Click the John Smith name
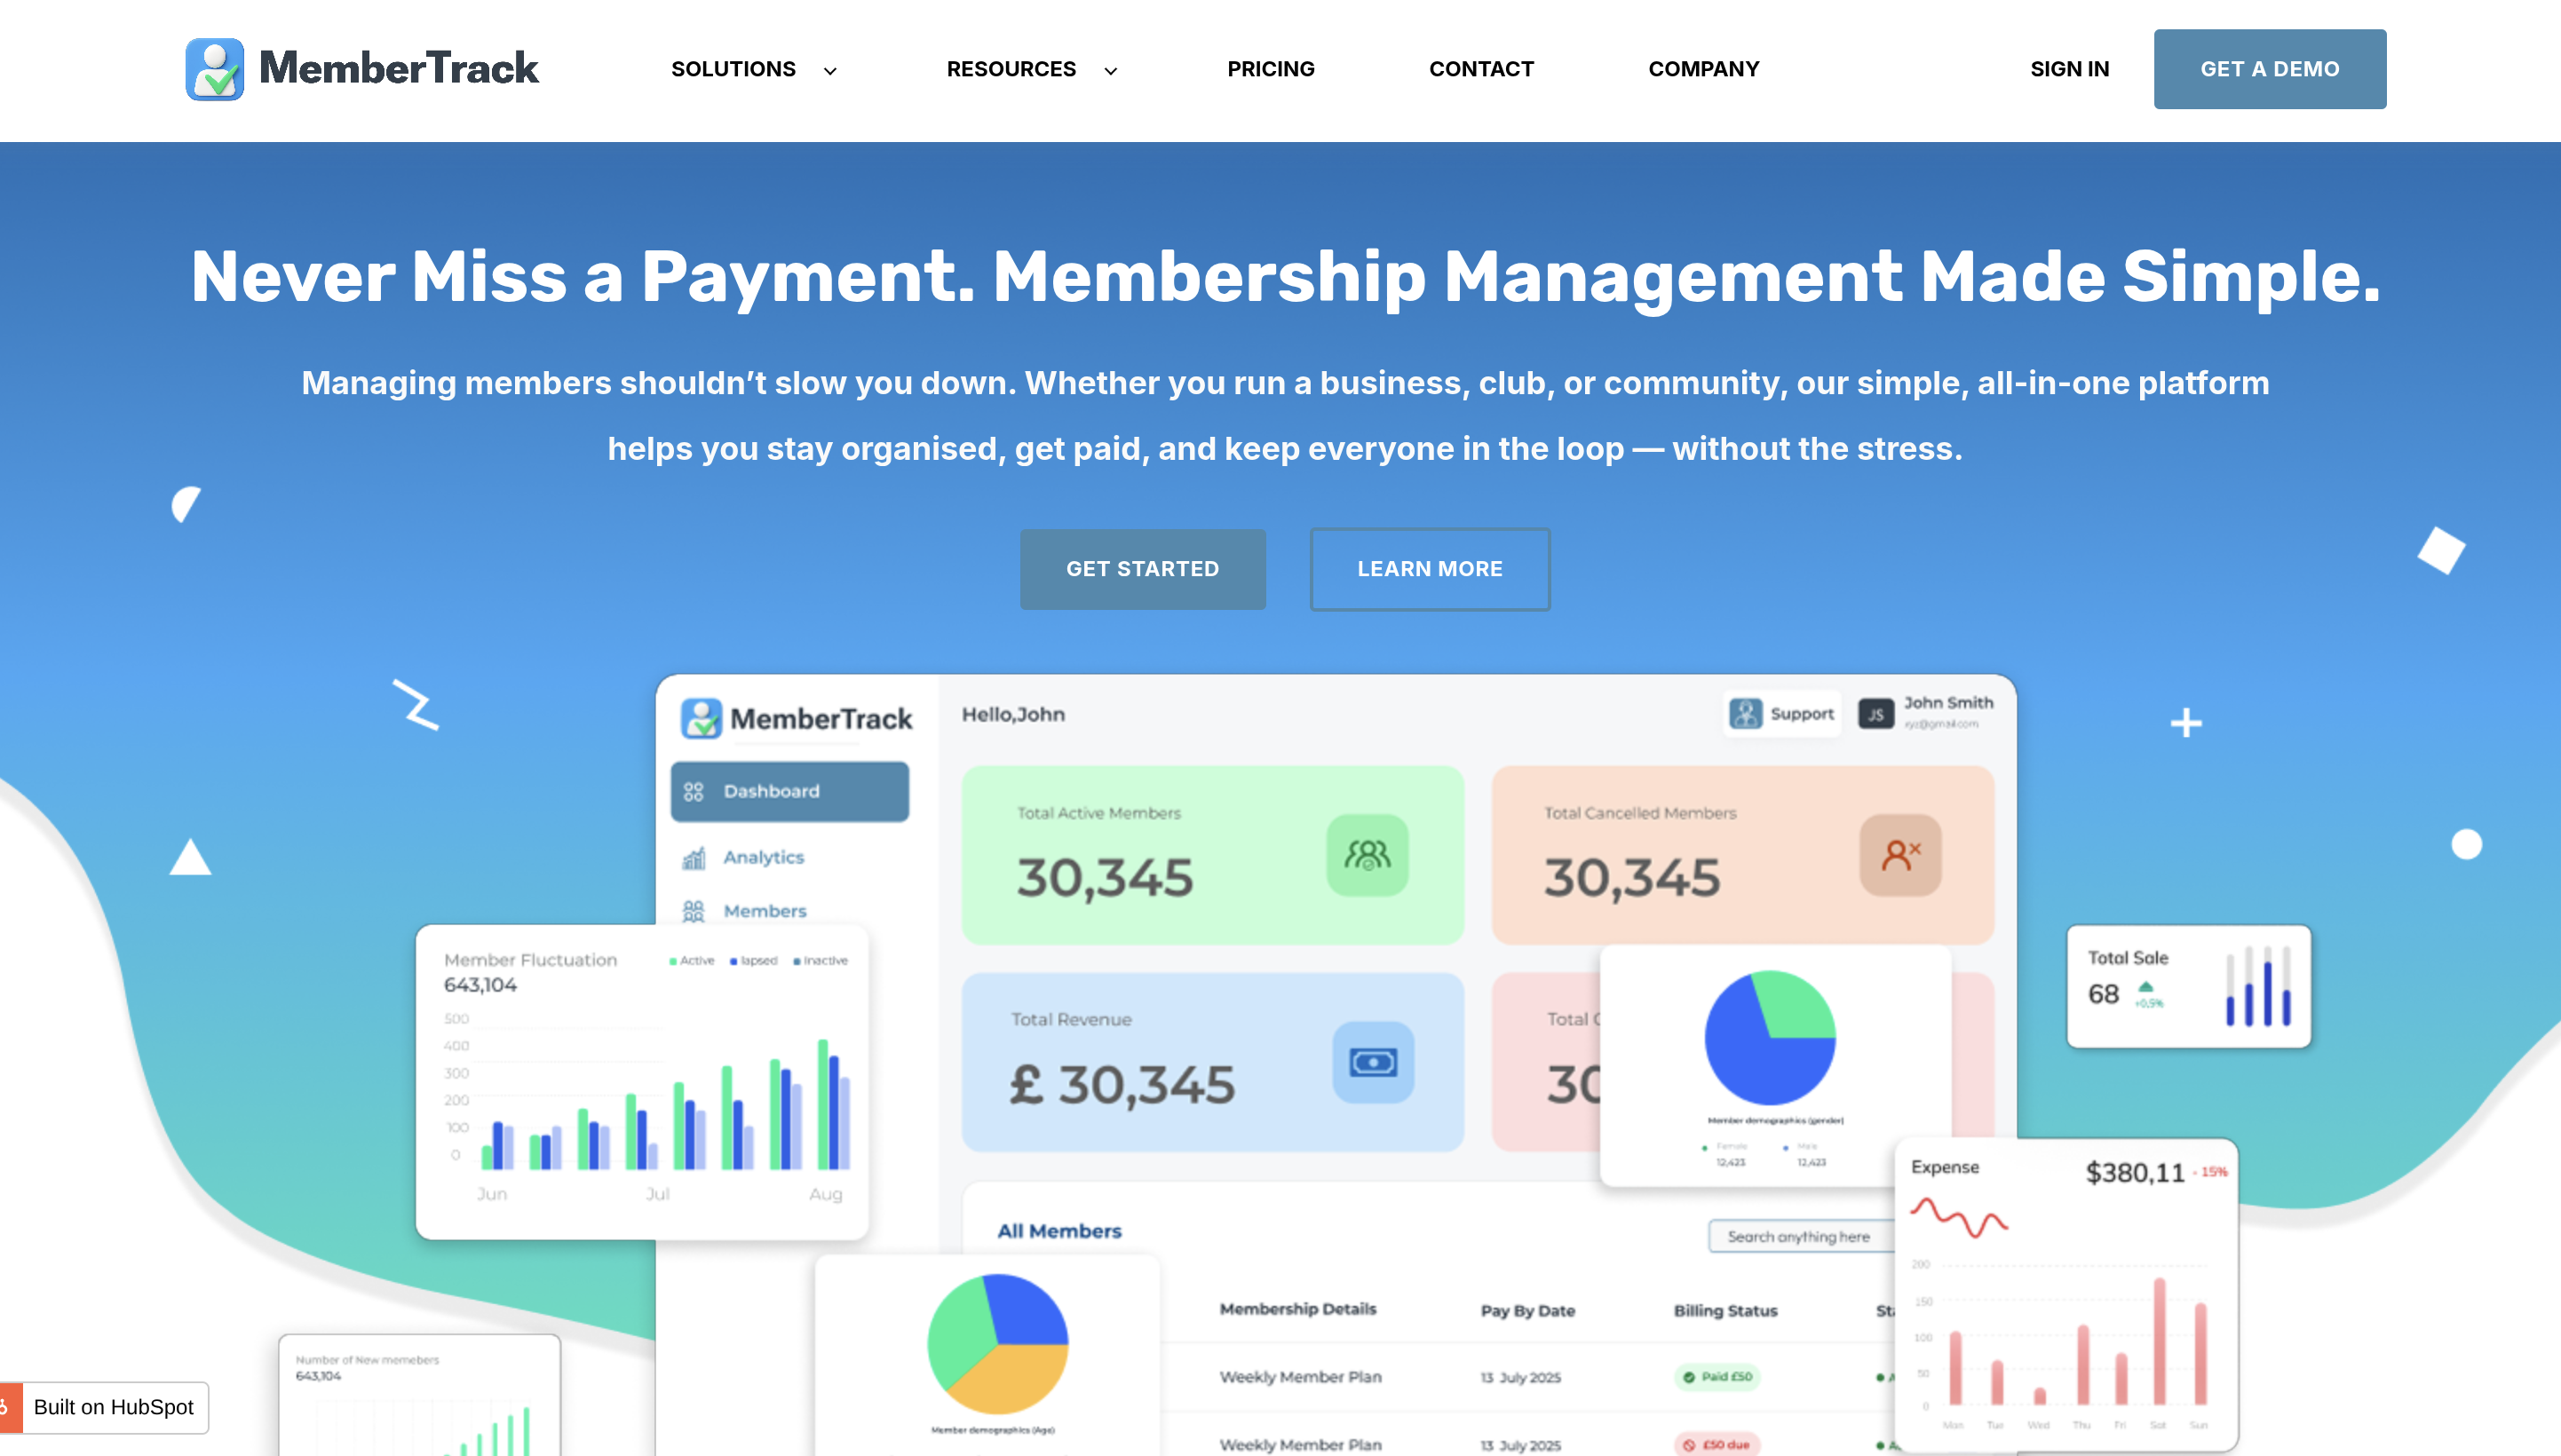Screen dimensions: 2561x1456 [x=1948, y=703]
